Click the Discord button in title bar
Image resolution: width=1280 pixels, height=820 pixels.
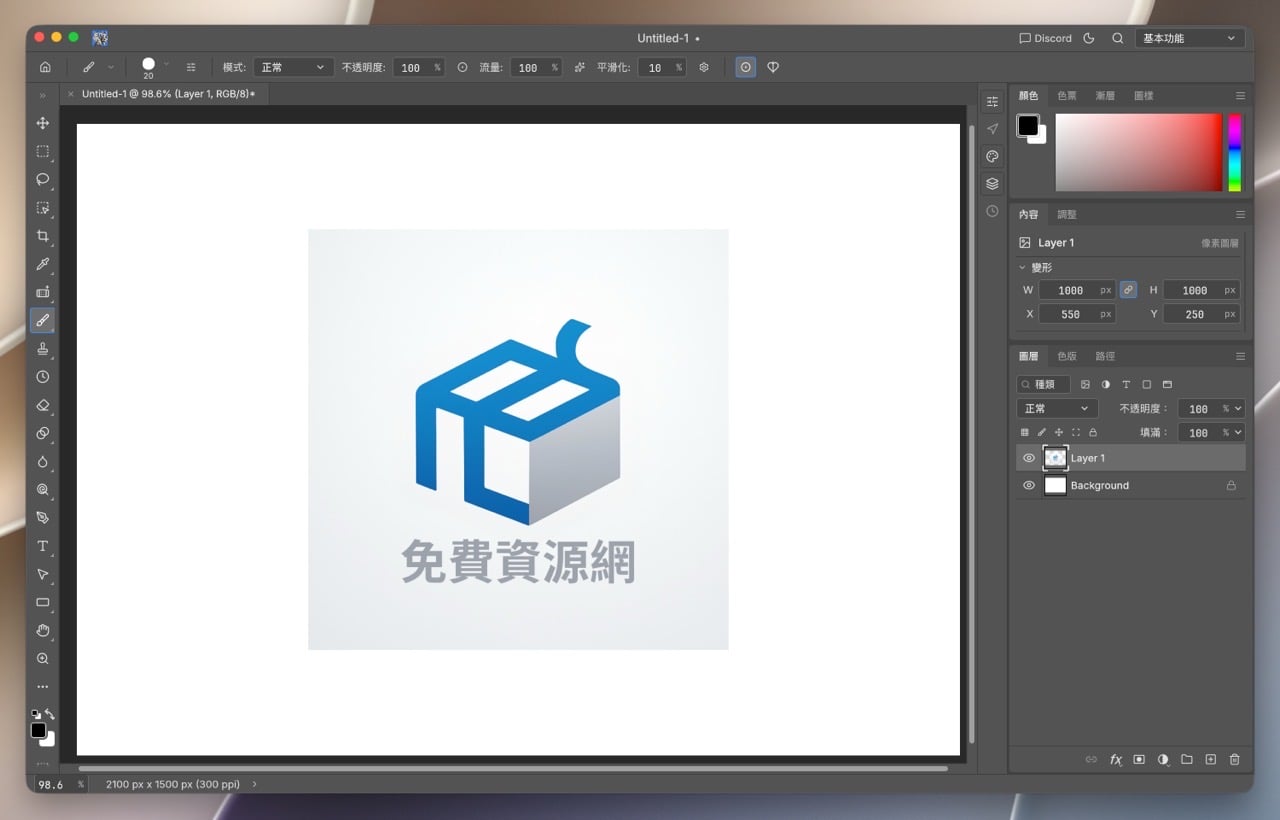click(1045, 38)
